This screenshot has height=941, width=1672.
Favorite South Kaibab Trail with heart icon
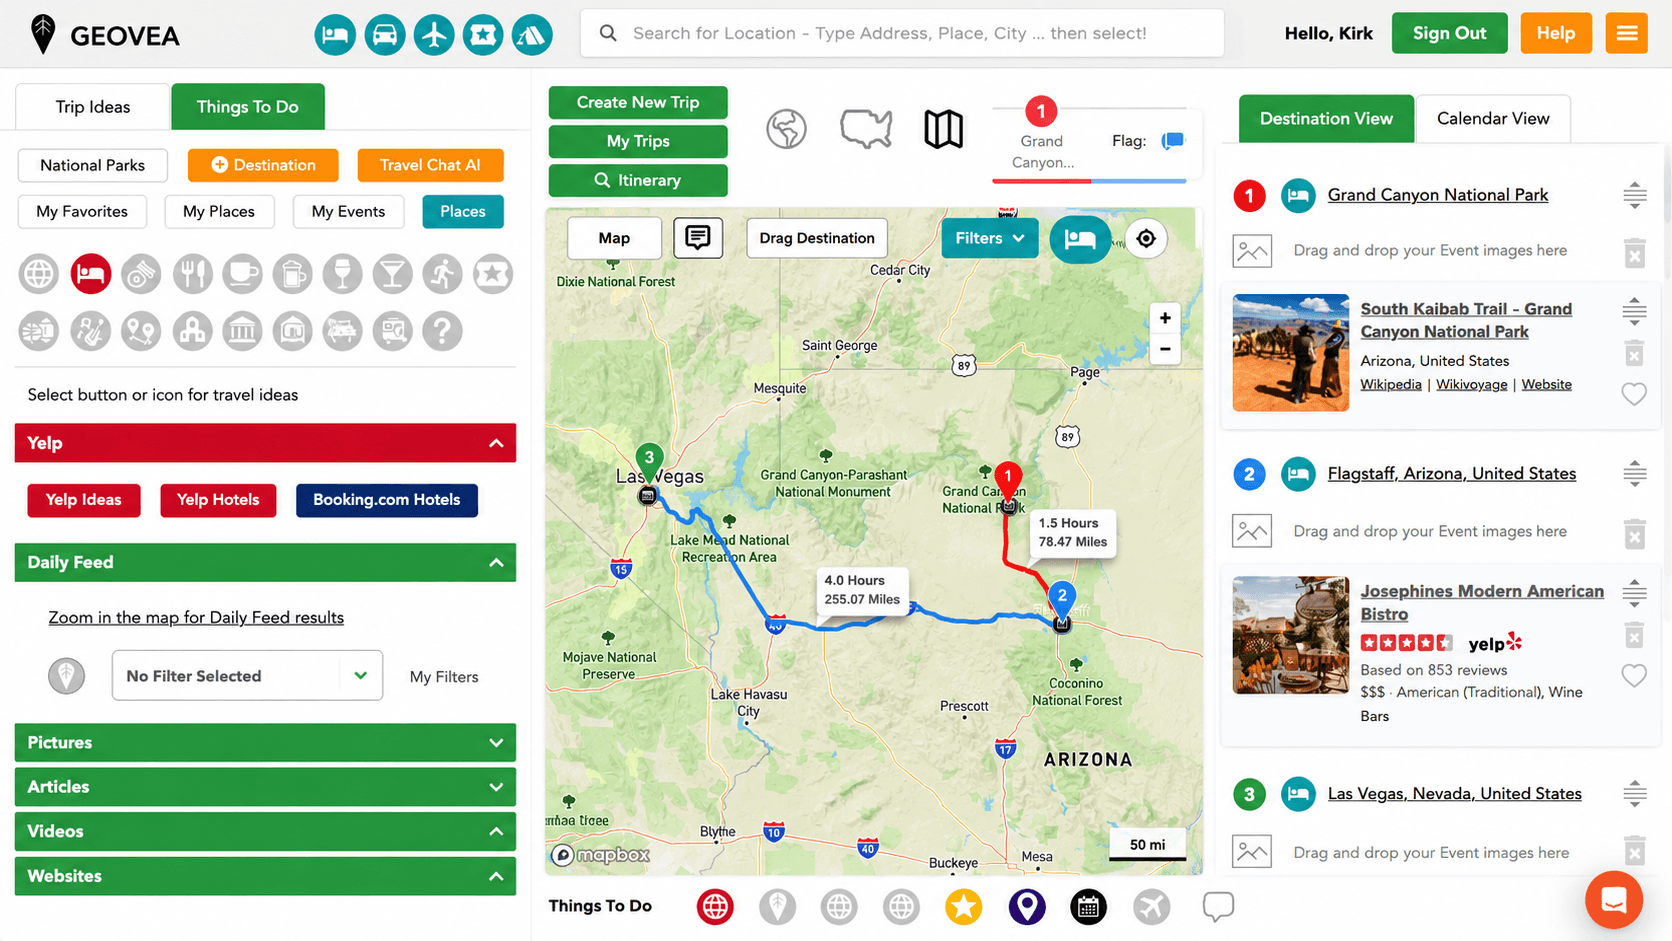point(1634,394)
